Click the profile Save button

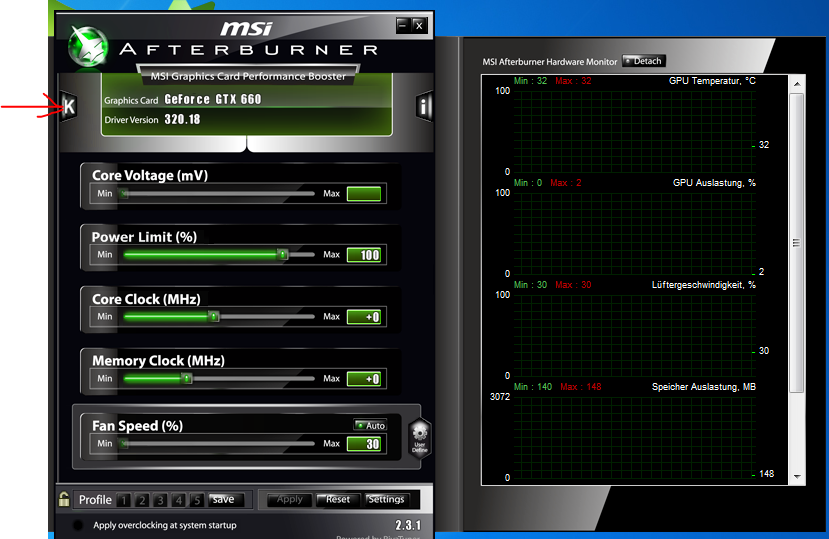226,499
